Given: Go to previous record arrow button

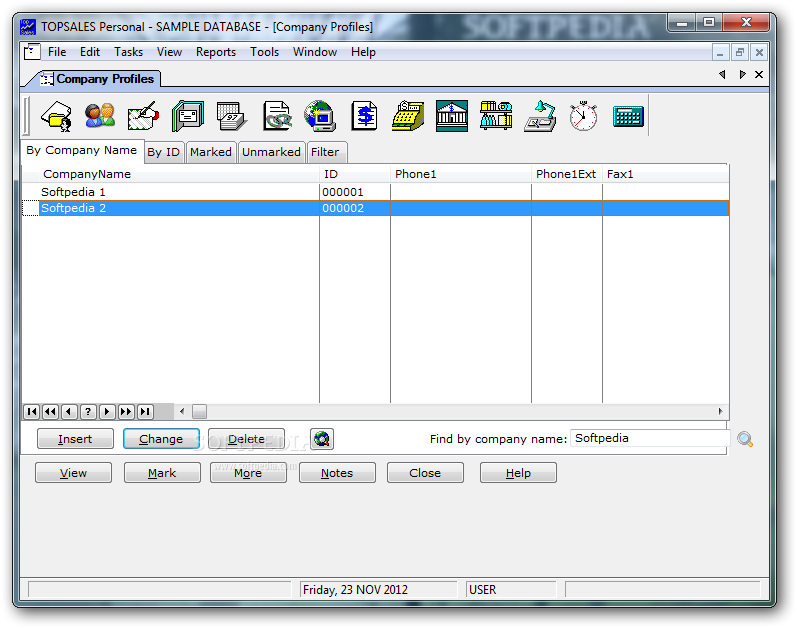Looking at the screenshot, I should point(69,412).
